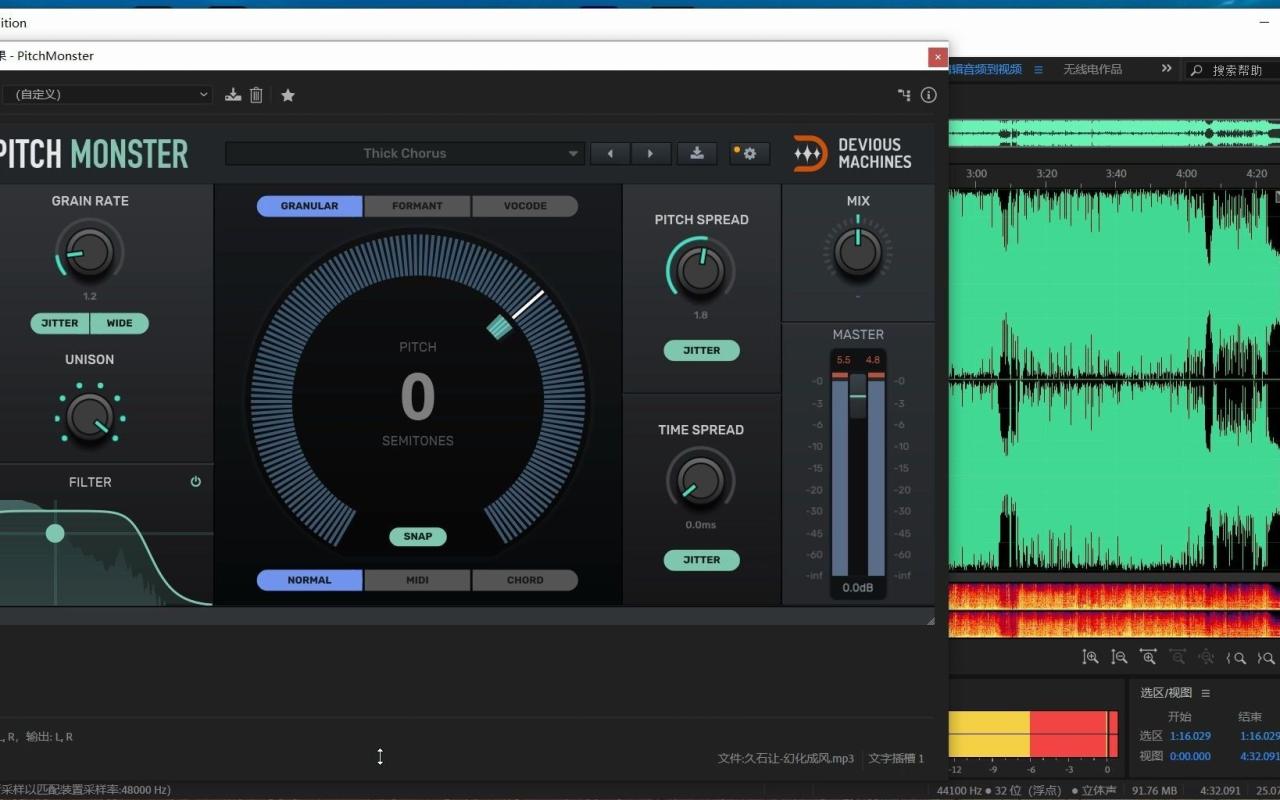Click the selection start time 1:16.029
The width and height of the screenshot is (1280, 800).
click(1190, 736)
